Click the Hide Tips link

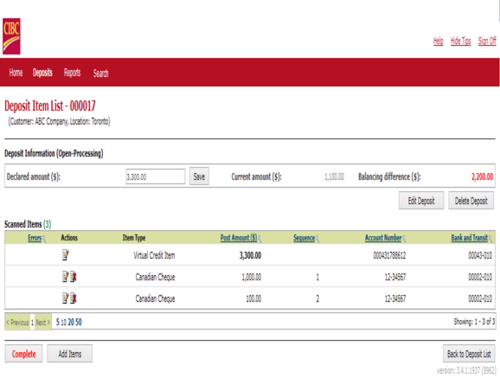click(x=461, y=41)
